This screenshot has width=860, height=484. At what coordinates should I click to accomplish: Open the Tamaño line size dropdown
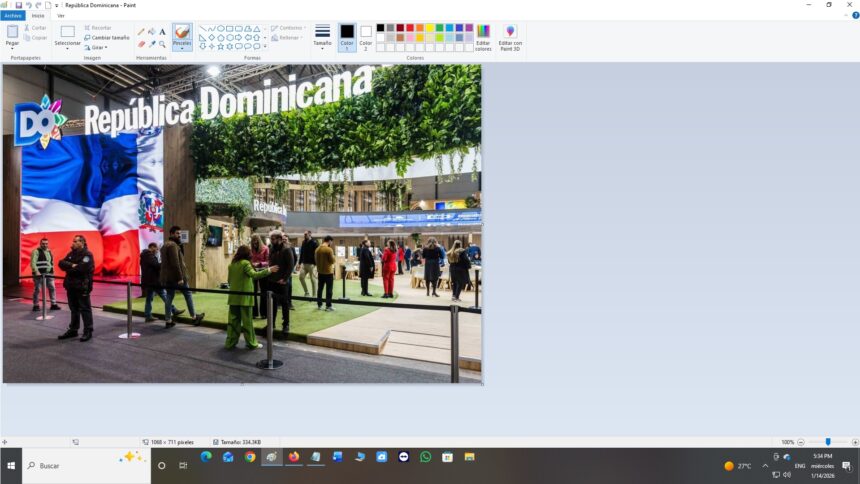(x=322, y=37)
